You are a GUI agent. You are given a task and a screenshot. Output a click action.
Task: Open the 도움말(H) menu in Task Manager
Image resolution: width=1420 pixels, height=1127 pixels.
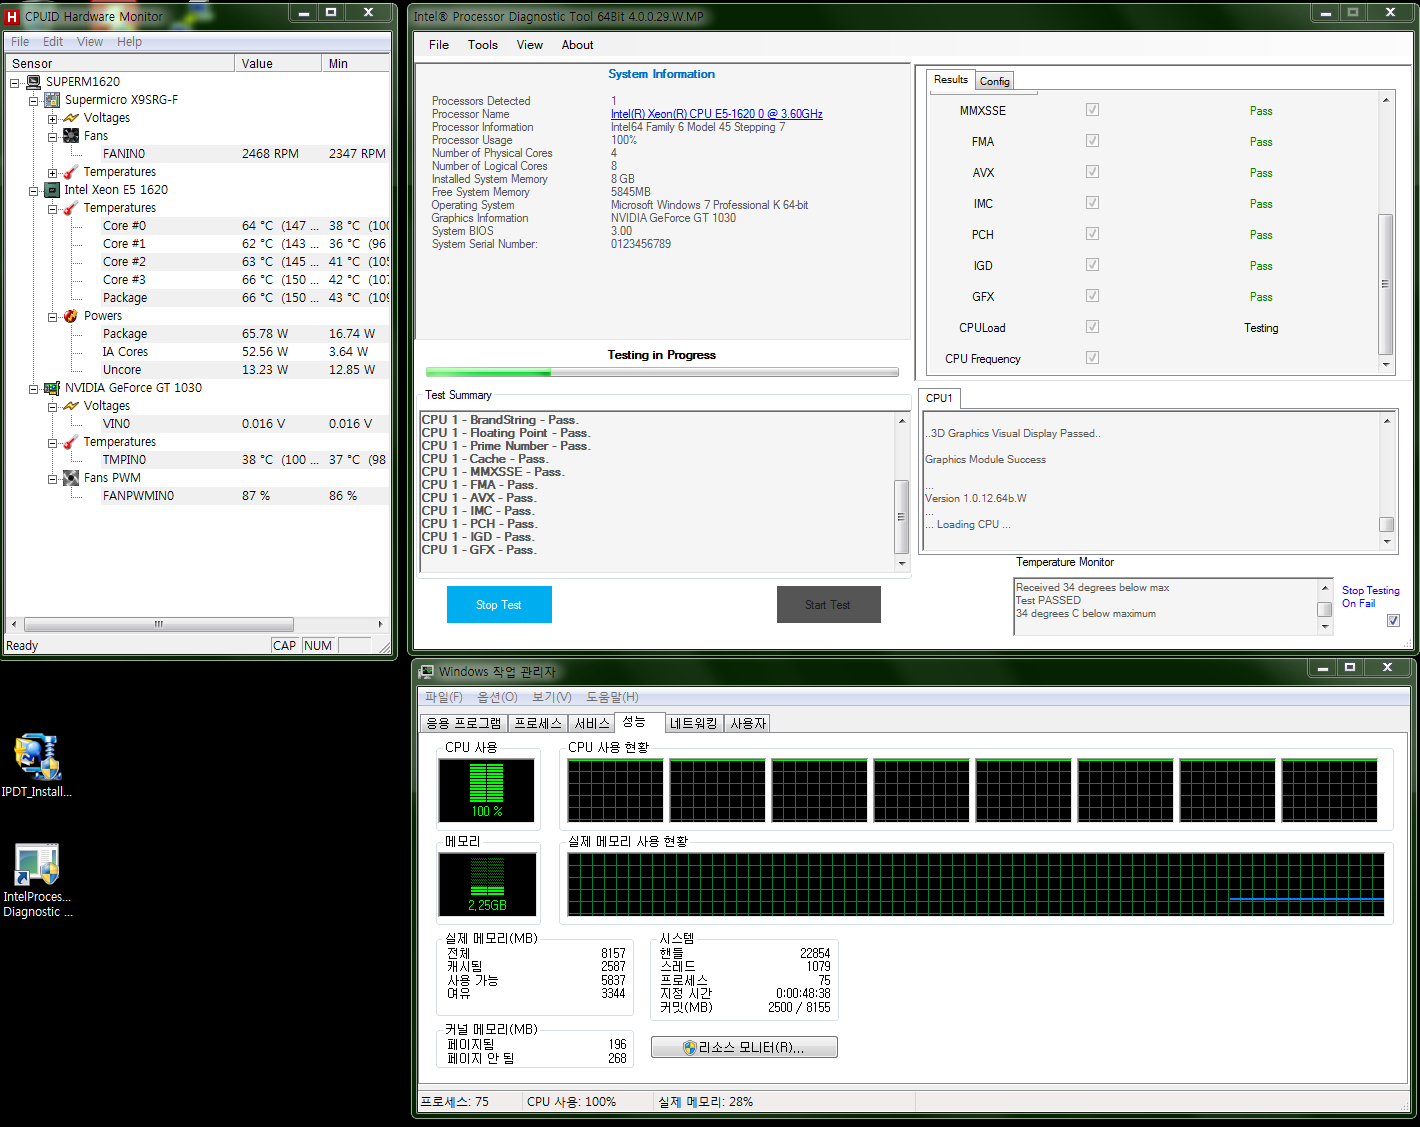click(612, 697)
